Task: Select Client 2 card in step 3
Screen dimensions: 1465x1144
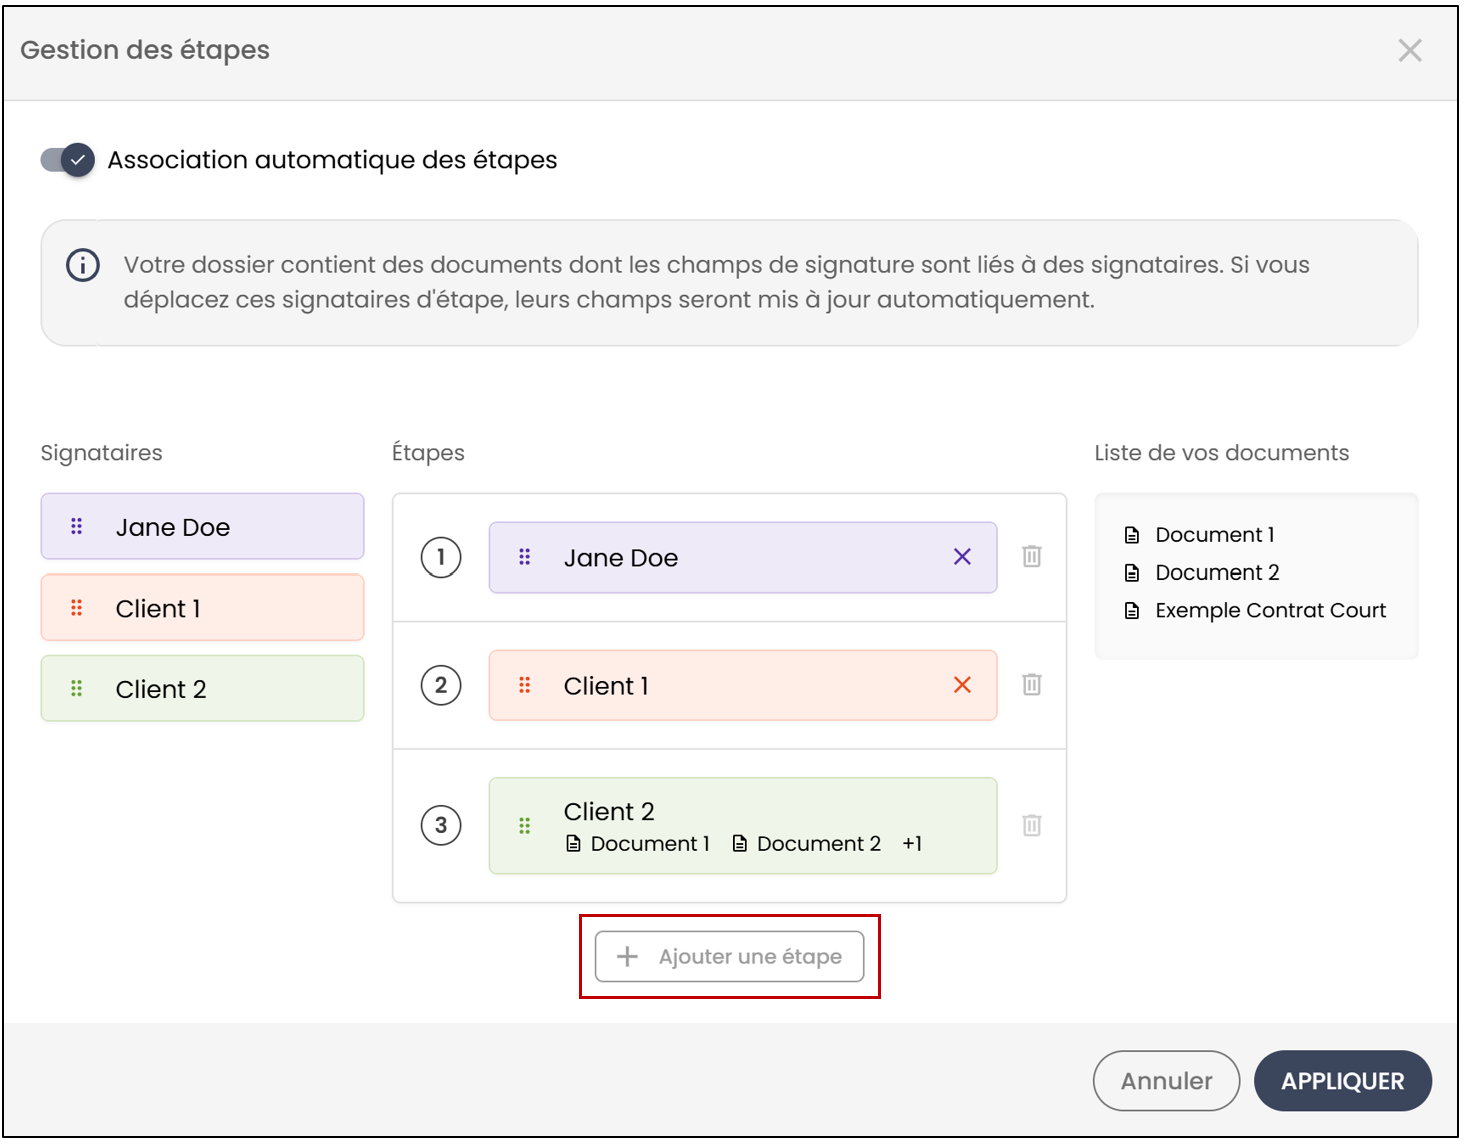Action: click(743, 826)
